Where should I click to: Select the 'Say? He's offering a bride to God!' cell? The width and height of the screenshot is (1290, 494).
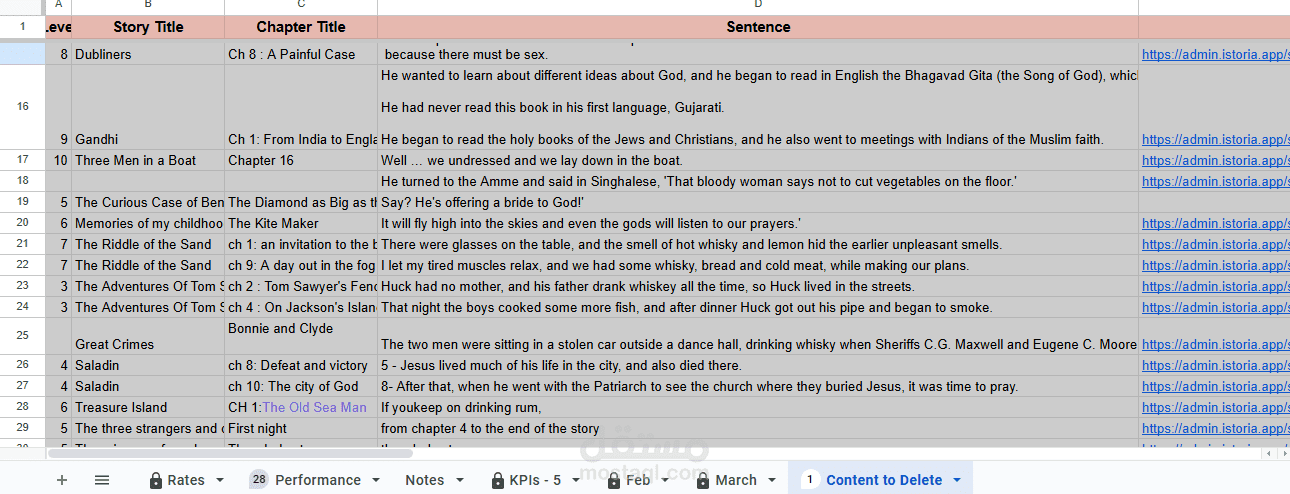[758, 202]
